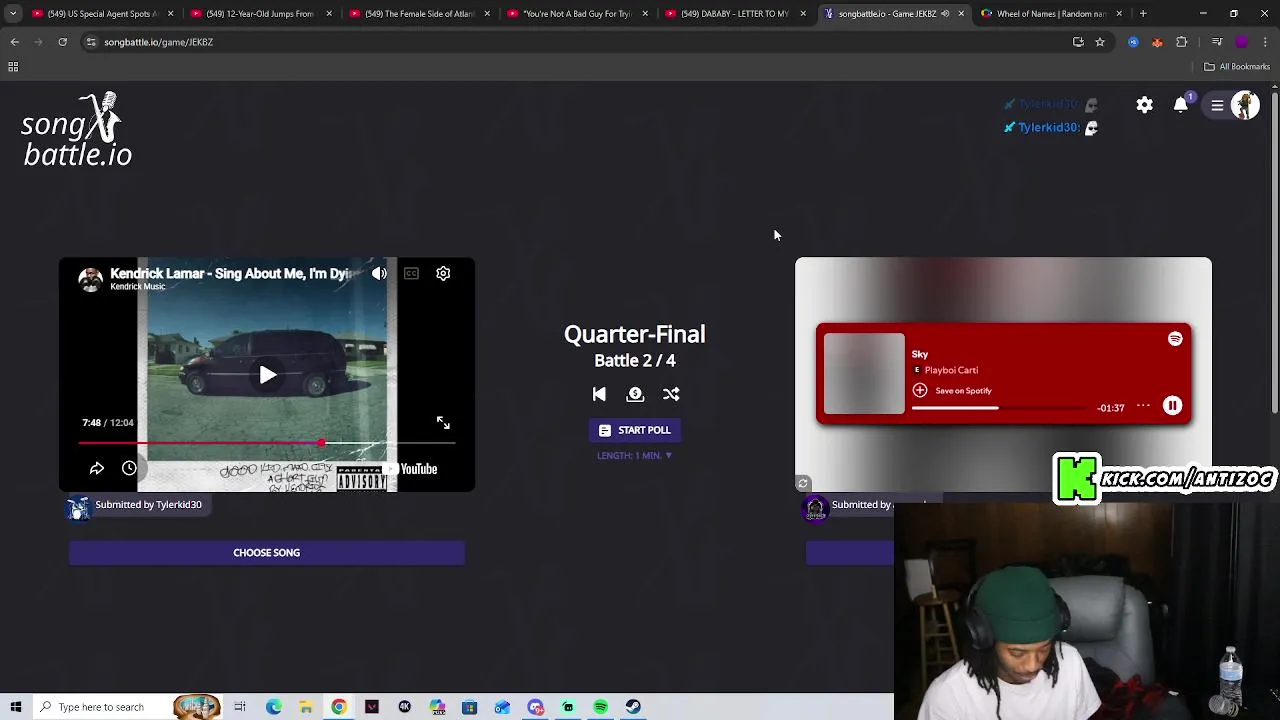
Task: Start the poll for this battle
Action: (x=635, y=430)
